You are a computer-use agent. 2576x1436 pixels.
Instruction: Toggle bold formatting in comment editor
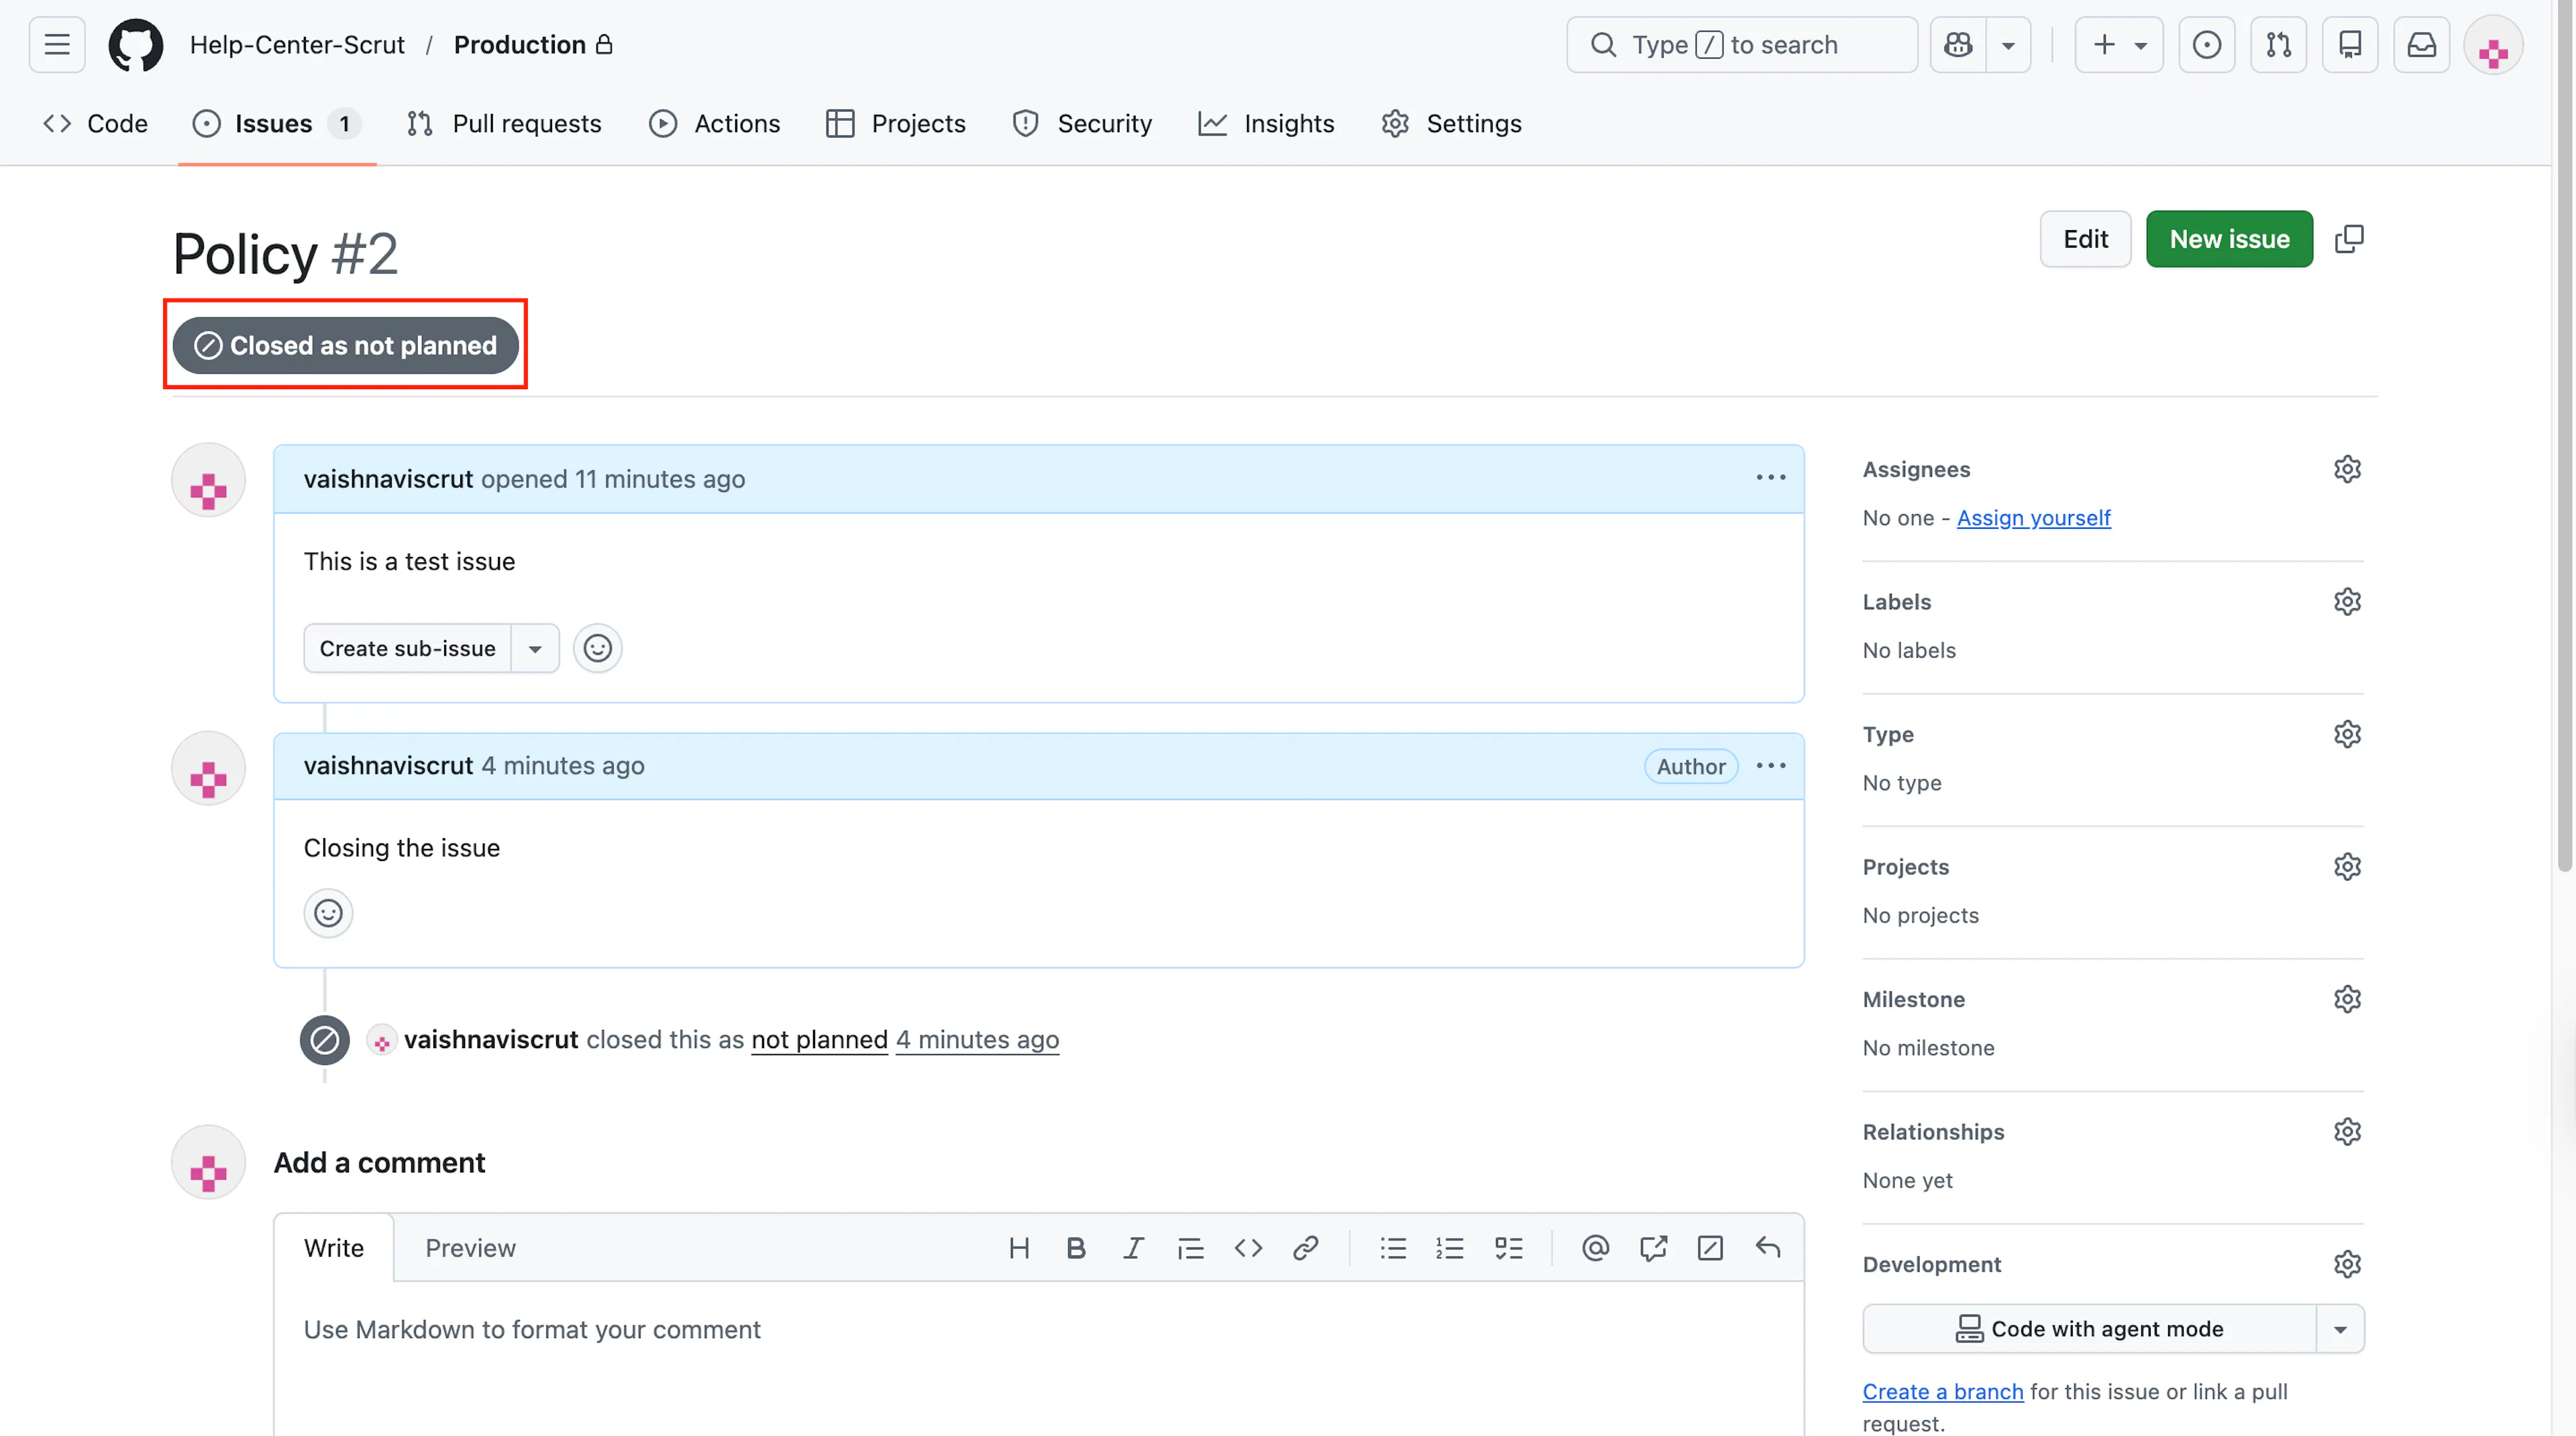[x=1076, y=1248]
